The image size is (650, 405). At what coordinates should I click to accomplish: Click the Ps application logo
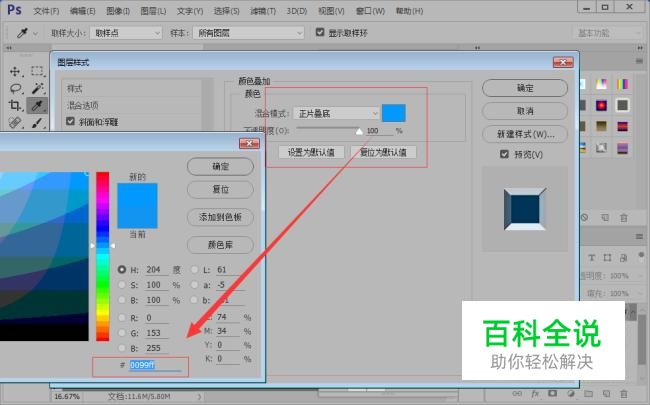(15, 10)
